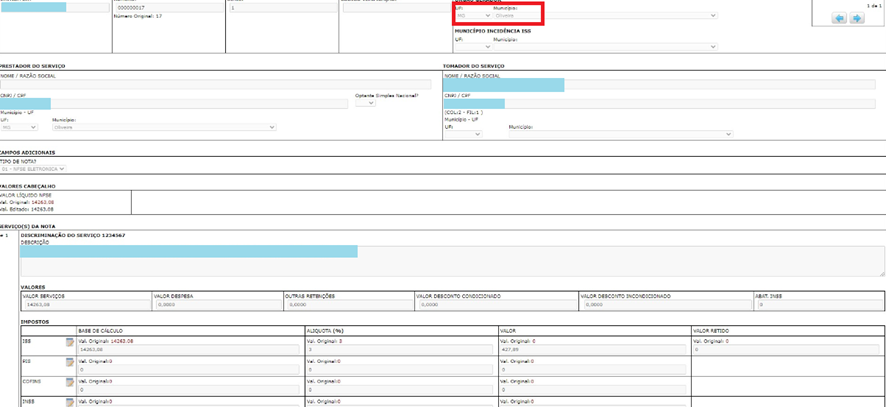Open Optante Simples Nacional dropdown

tap(365, 102)
